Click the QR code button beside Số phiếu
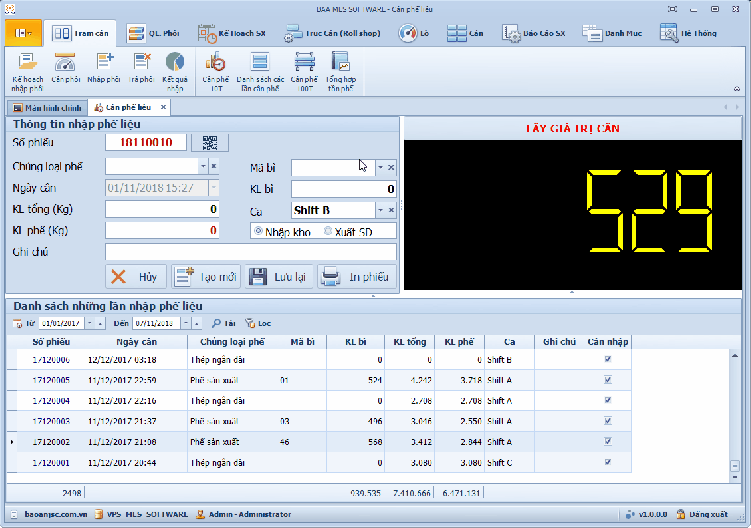This screenshot has height=528, width=751. (210, 142)
